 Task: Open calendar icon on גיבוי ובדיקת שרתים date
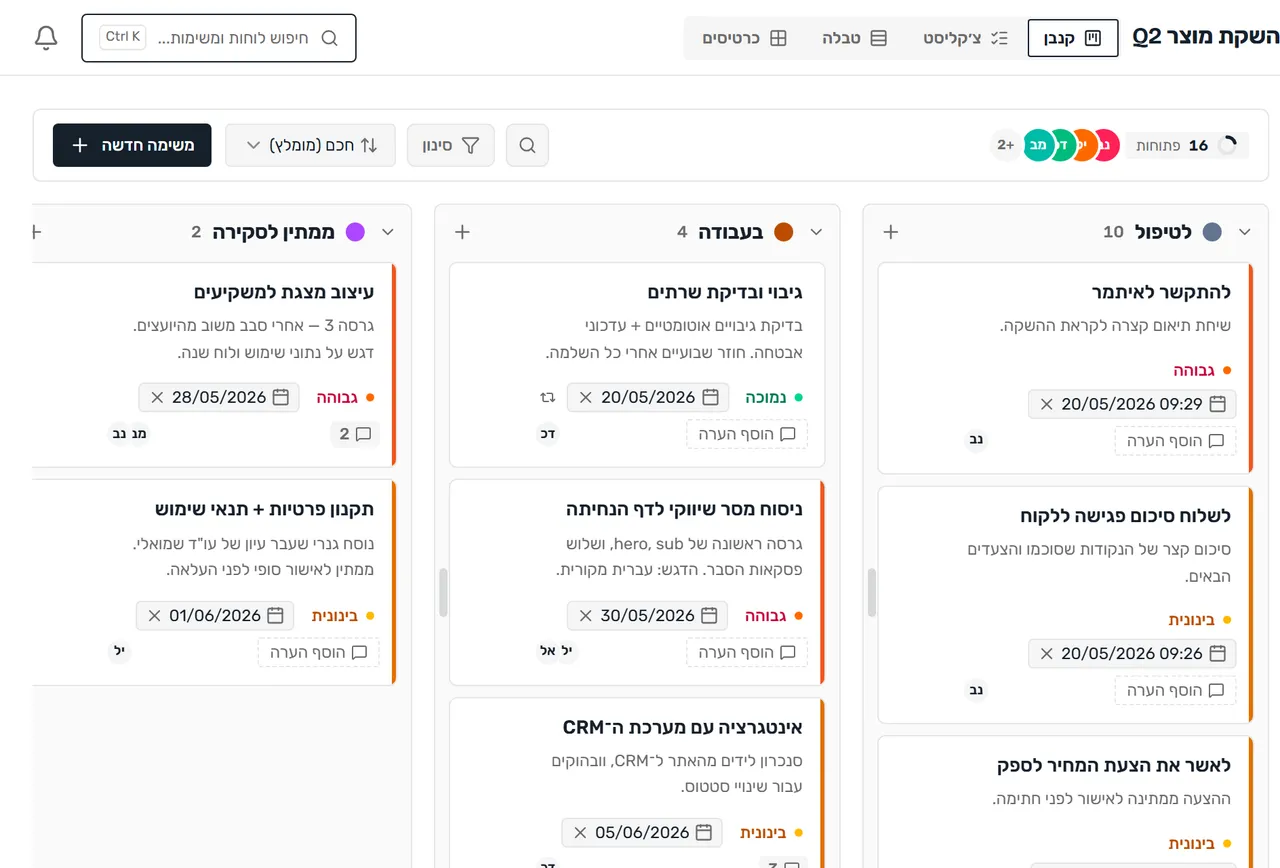point(710,397)
